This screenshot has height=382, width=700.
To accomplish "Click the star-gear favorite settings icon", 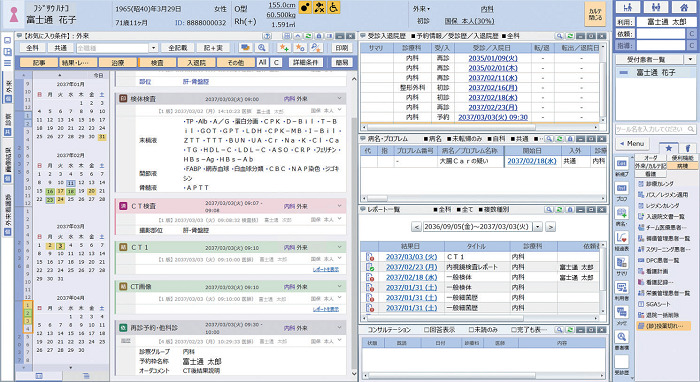I will point(300,48).
